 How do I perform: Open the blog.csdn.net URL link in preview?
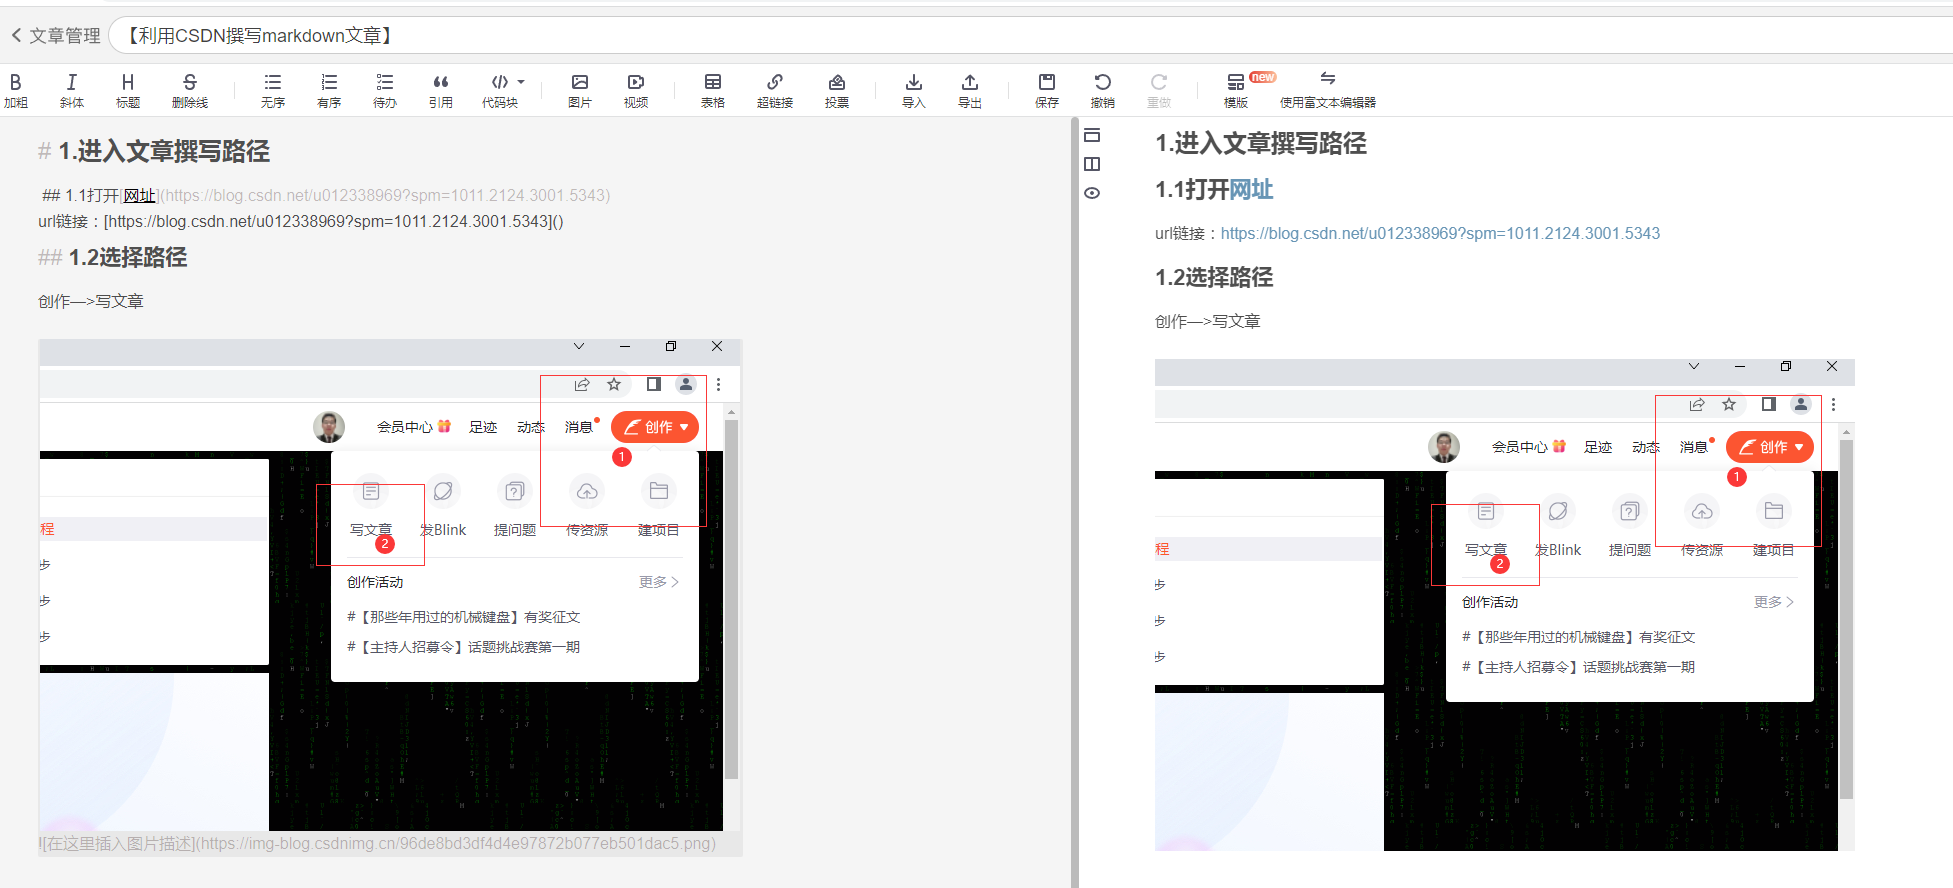click(x=1440, y=233)
